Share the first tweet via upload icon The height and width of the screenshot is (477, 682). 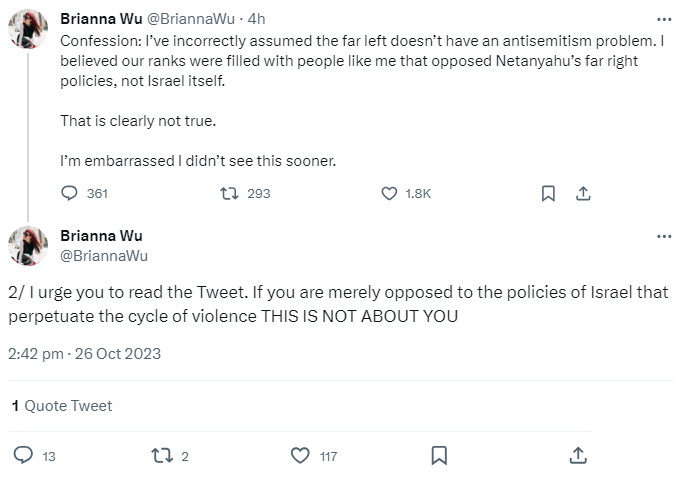[x=583, y=193]
